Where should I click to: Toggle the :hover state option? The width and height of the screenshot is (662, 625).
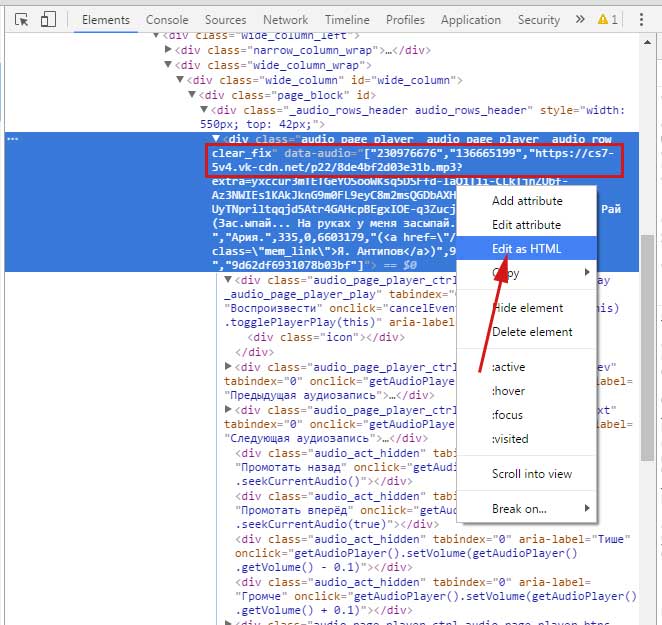click(x=508, y=391)
